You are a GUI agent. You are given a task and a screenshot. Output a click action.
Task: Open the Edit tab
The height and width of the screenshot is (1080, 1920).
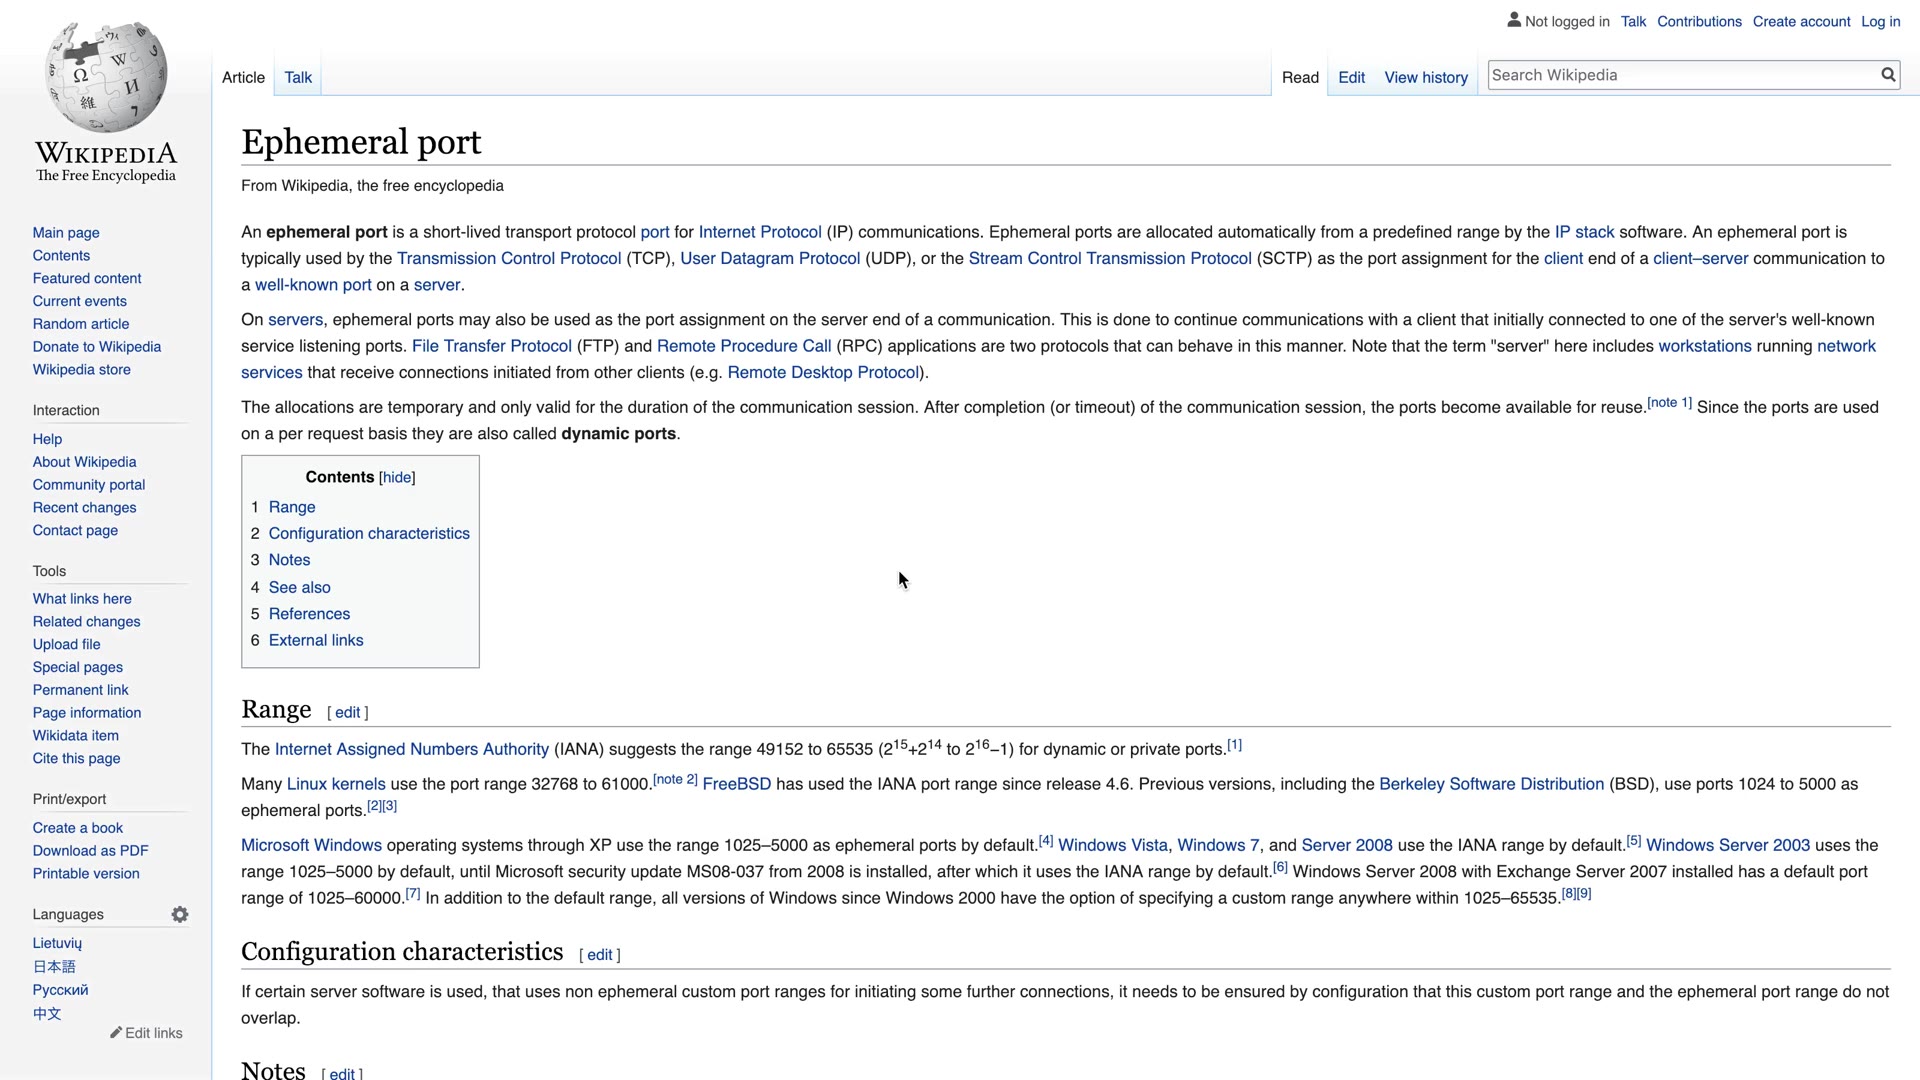(x=1351, y=78)
